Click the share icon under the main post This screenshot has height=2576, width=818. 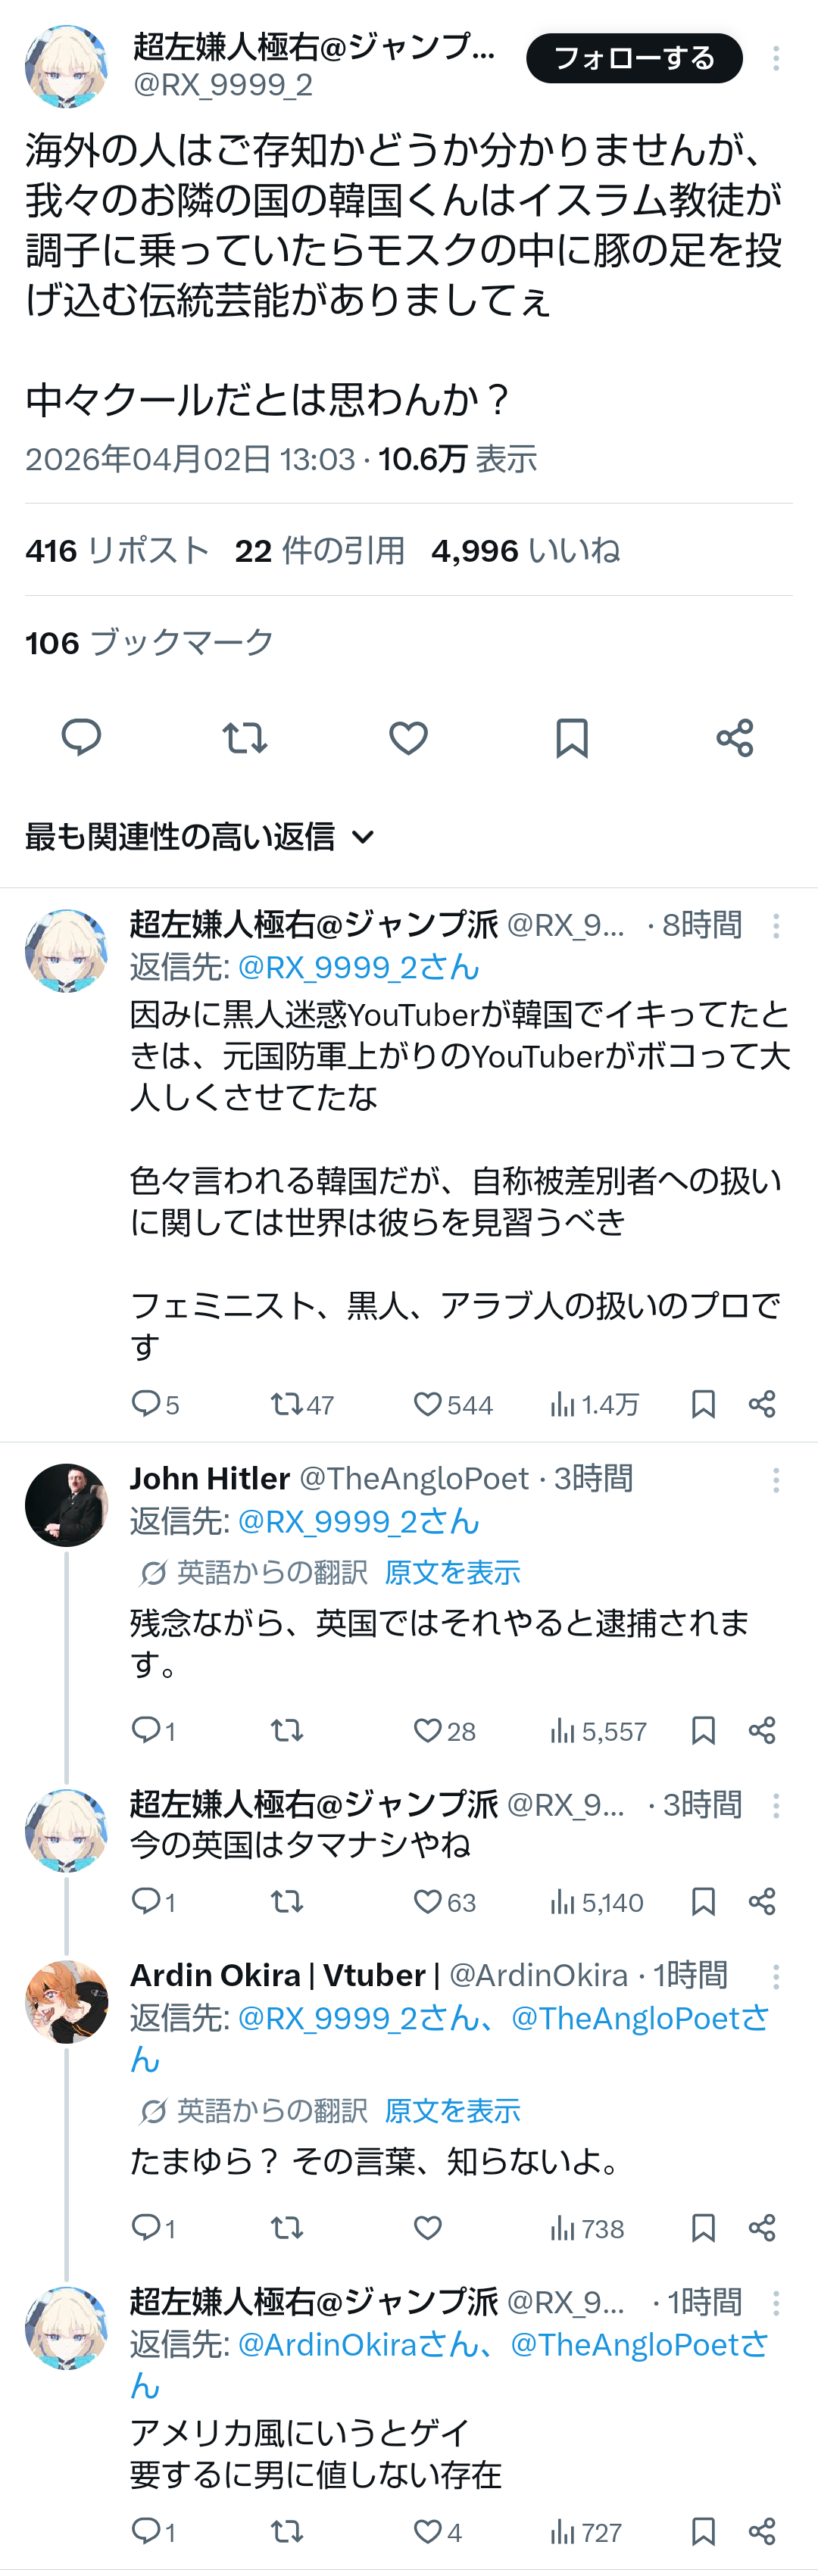coord(735,738)
